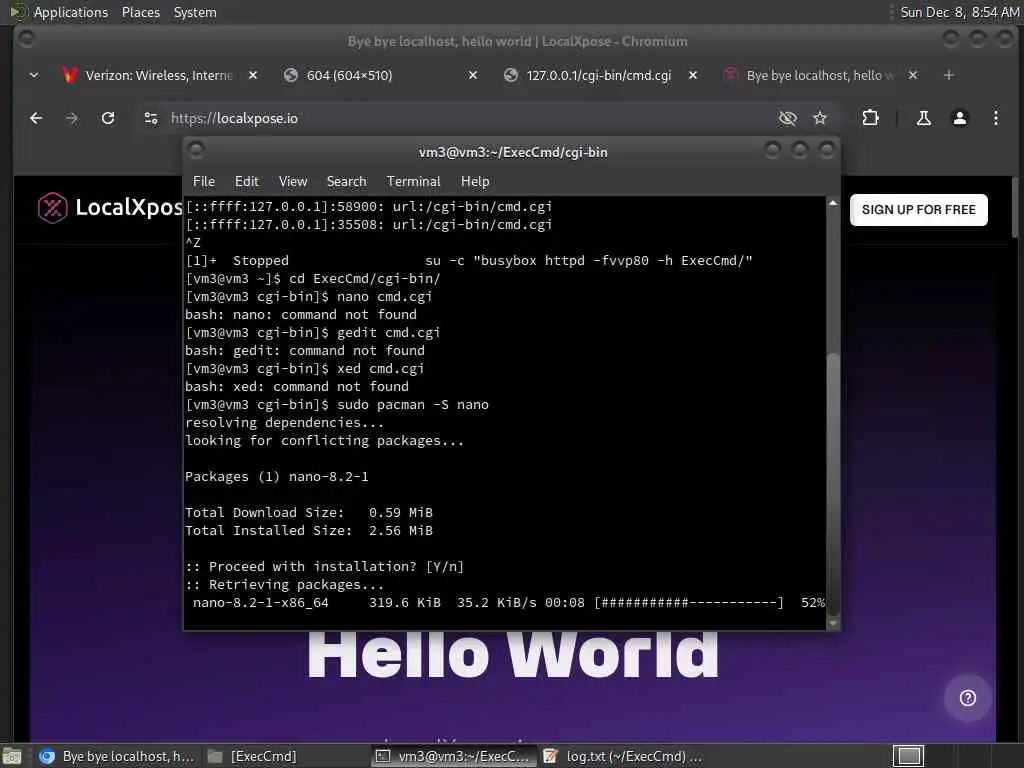Click show desktop icon in bottom panel
Image resolution: width=1024 pixels, height=768 pixels.
12,756
